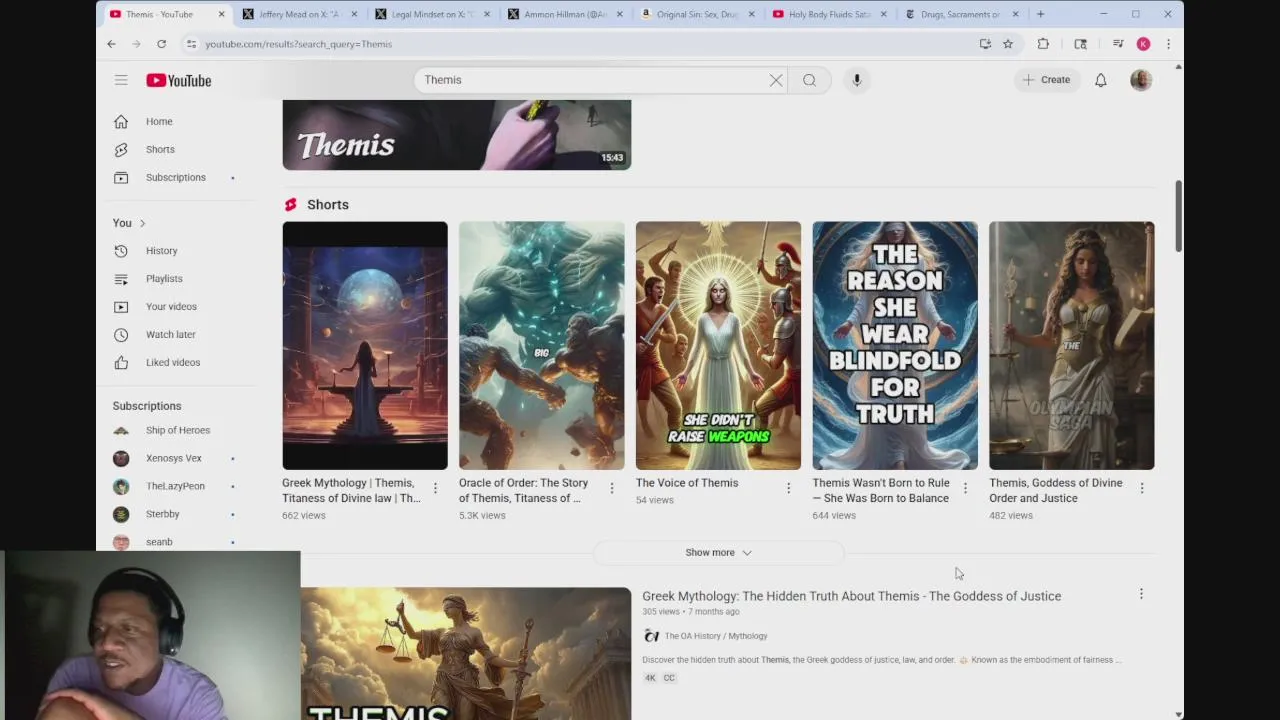Open the Titaness of Divine law short thumbnail

(x=365, y=346)
